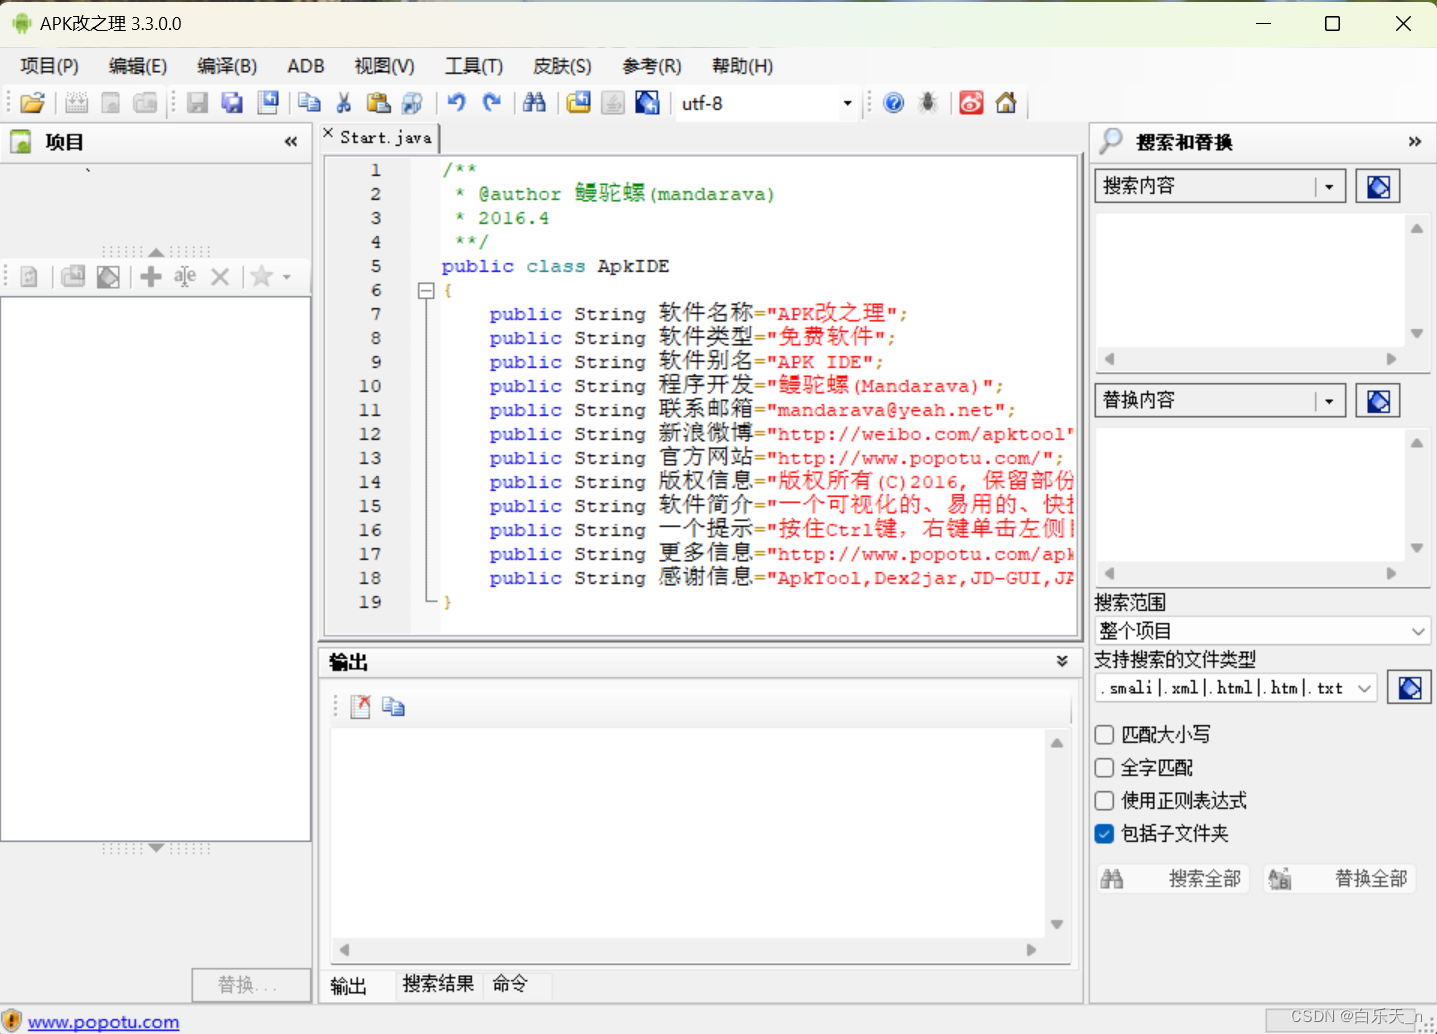Open the Weibo icon in toolbar
Screen dimensions: 1437x1034
click(x=971, y=103)
